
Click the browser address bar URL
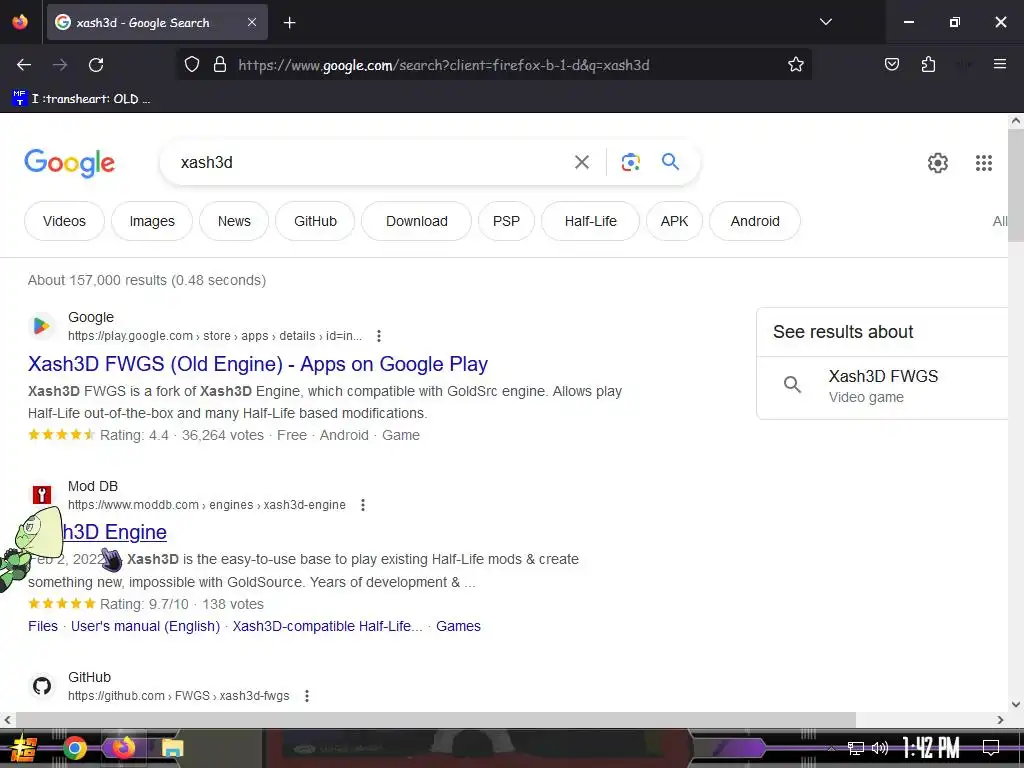click(x=444, y=65)
